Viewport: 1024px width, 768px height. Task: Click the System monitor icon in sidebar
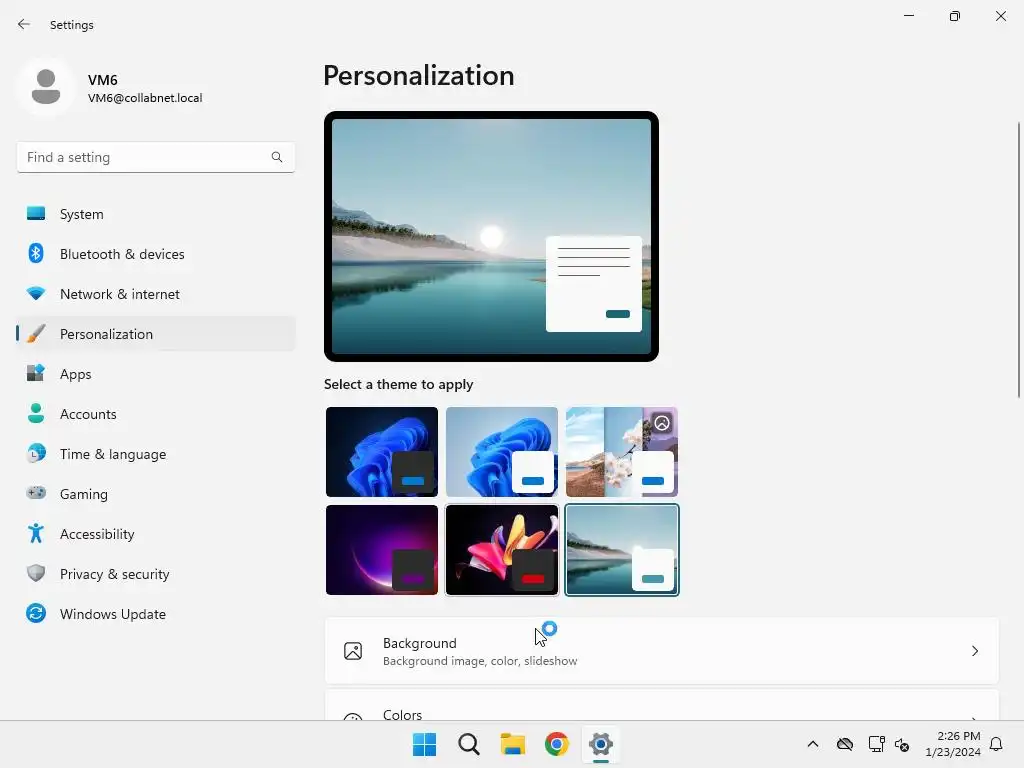36,214
